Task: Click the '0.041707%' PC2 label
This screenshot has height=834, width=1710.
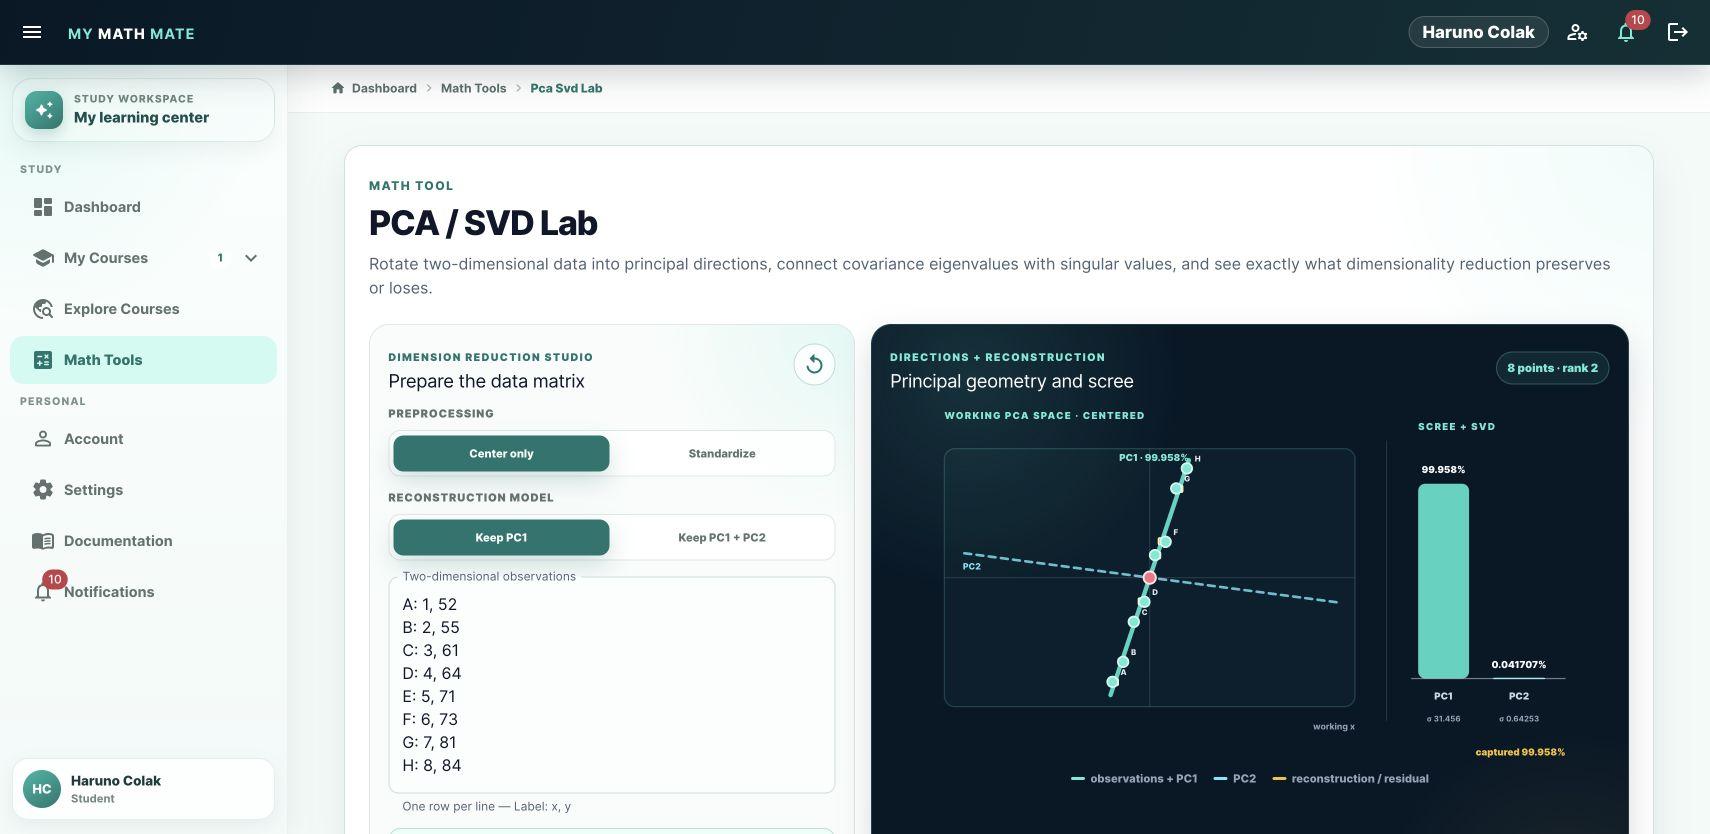Action: [1519, 664]
